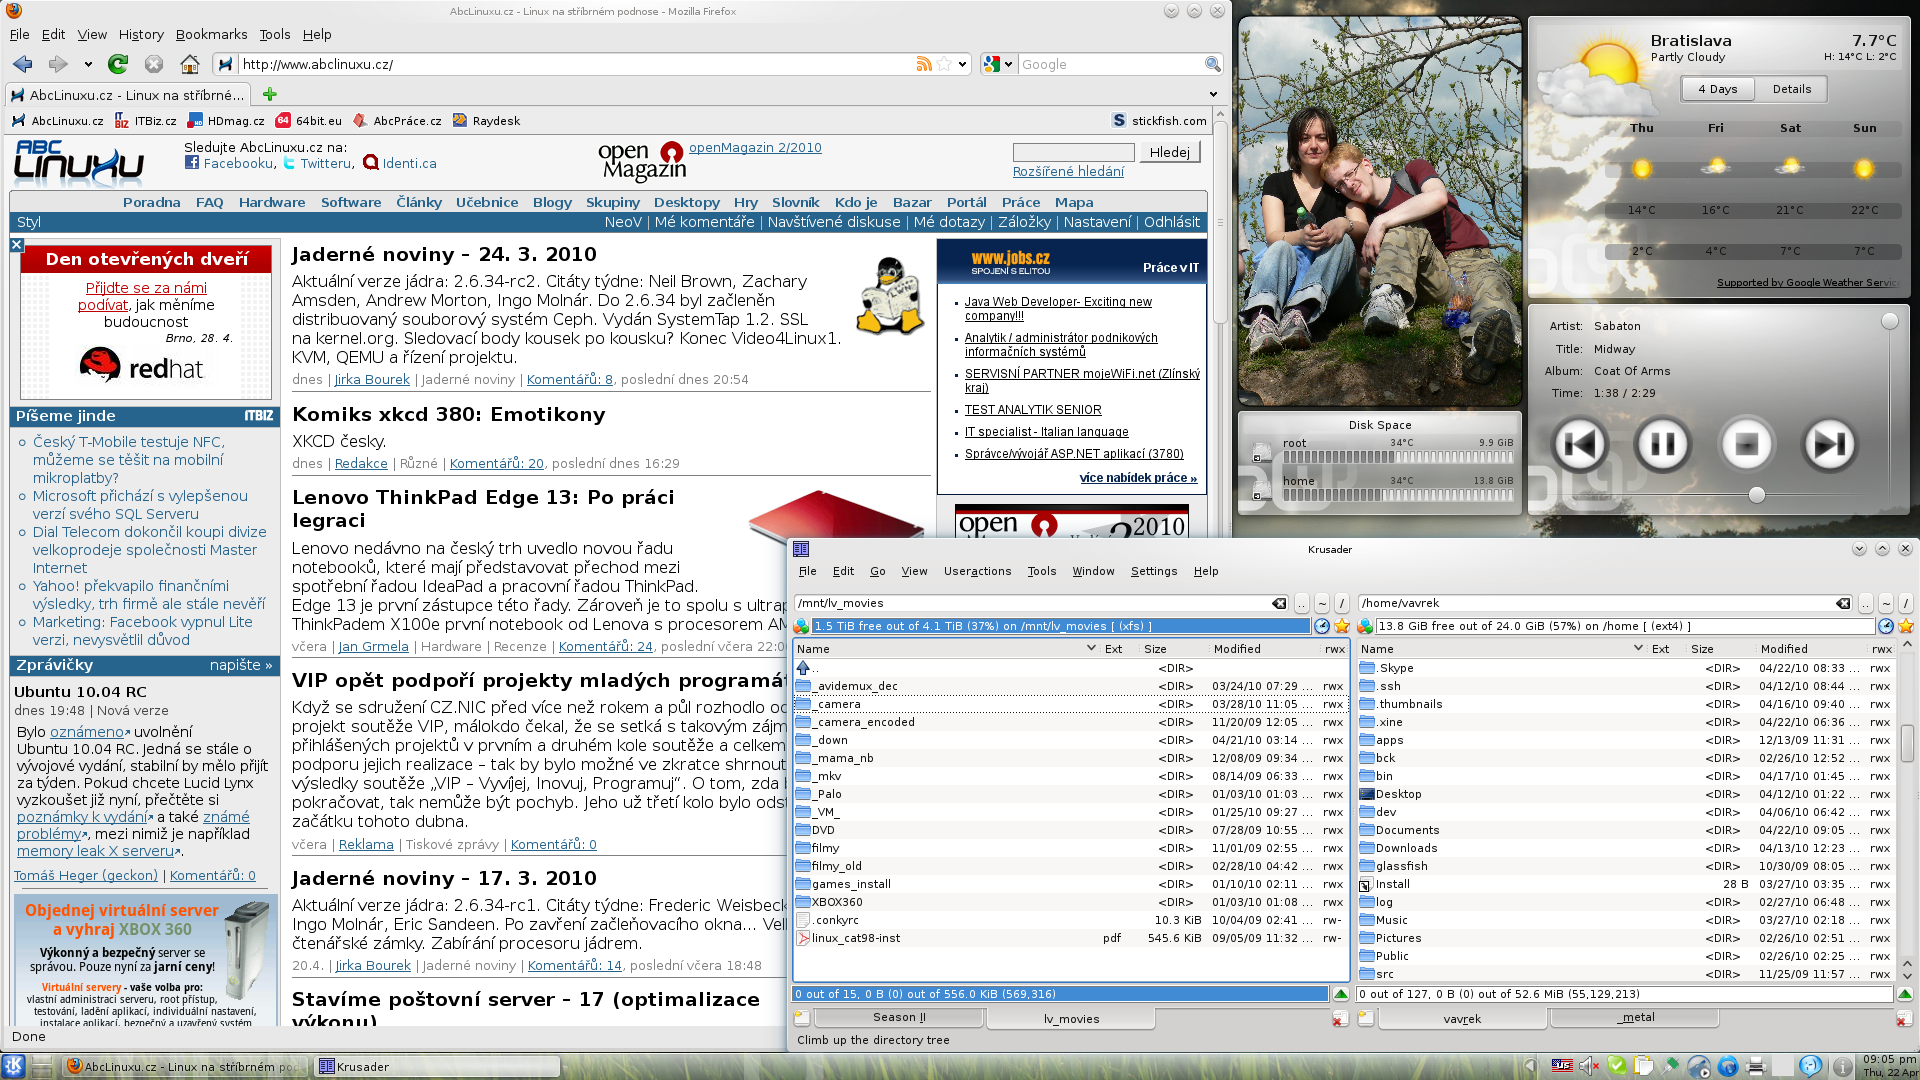Click the Name column sort arrow in right panel
The height and width of the screenshot is (1080, 1920).
point(1638,648)
